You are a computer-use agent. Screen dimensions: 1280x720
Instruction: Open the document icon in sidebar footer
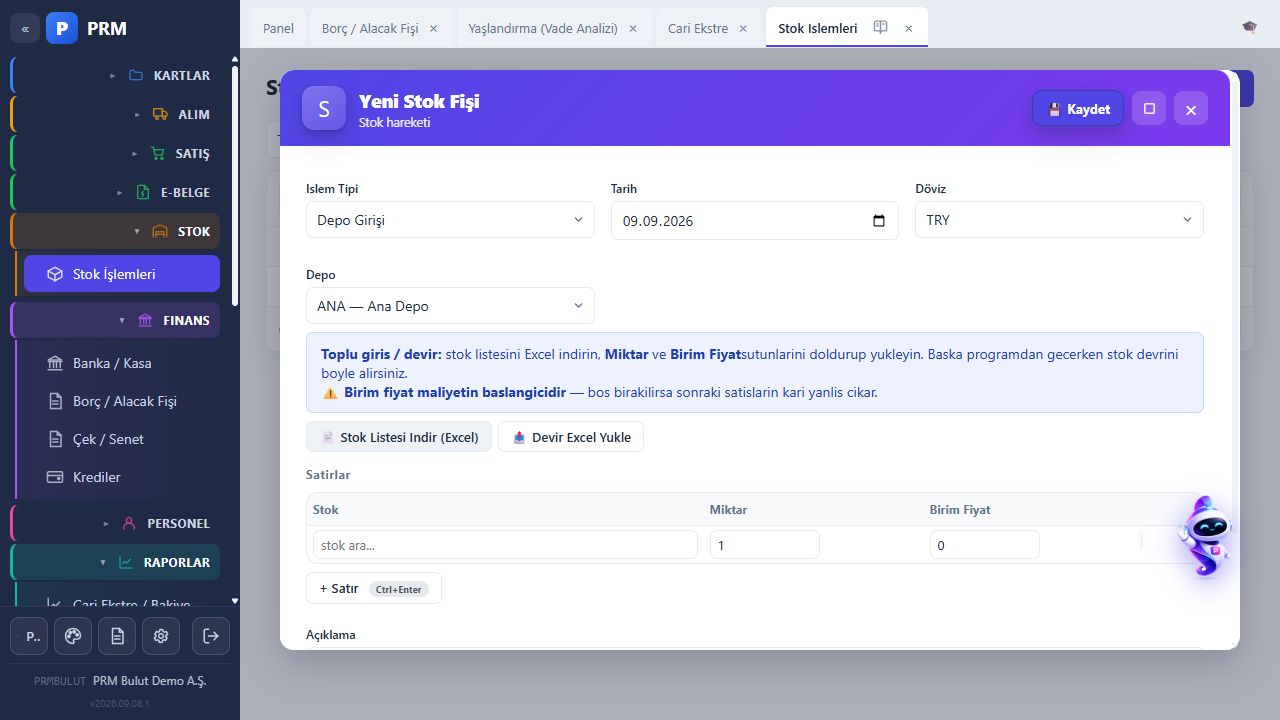[x=118, y=636]
